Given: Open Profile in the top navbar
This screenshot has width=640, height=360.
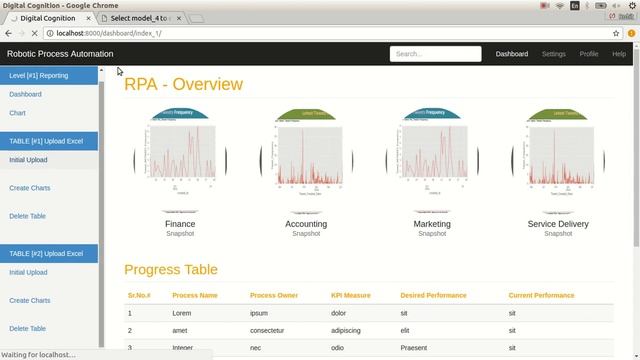Looking at the screenshot, I should coord(589,54).
